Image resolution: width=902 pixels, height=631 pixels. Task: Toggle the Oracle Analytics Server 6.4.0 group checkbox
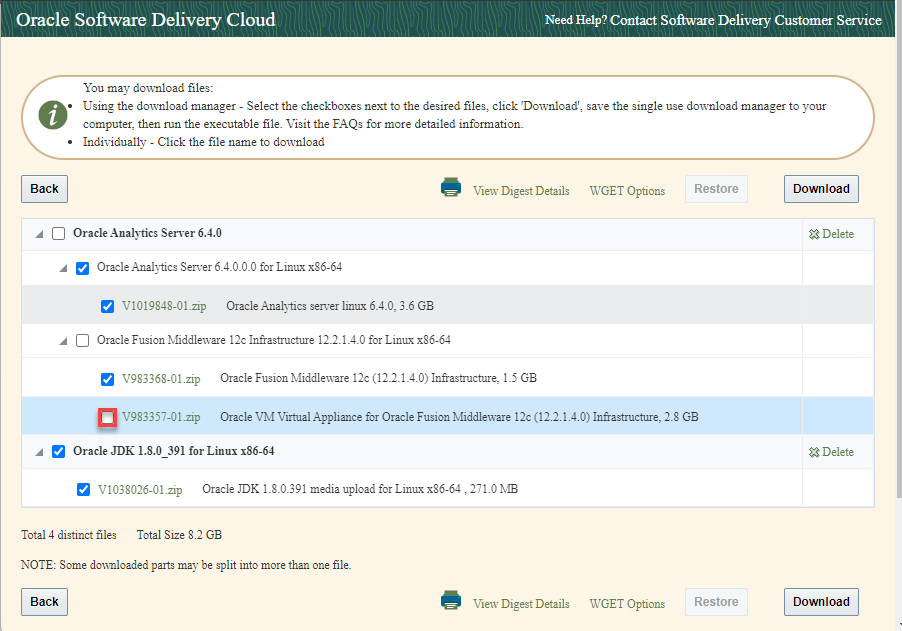coord(58,233)
